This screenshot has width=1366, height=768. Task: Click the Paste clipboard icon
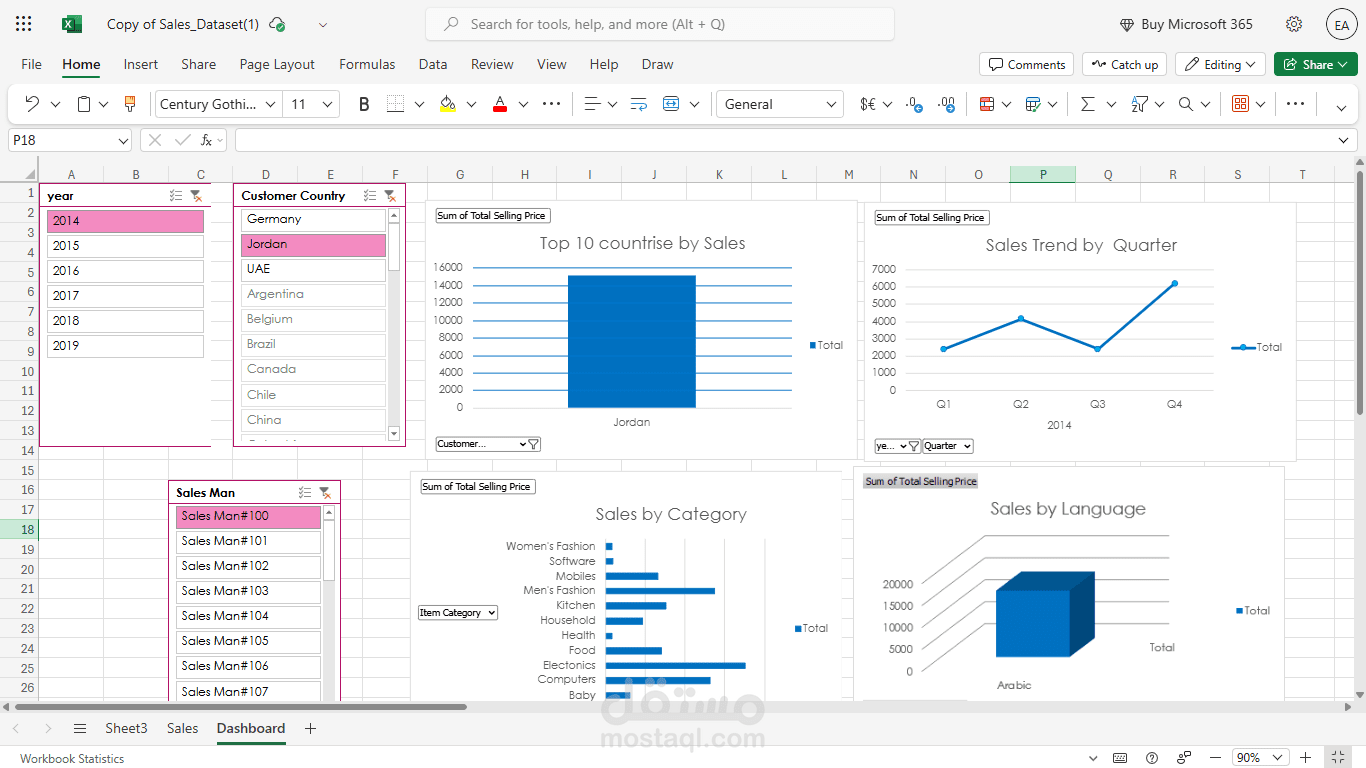[85, 104]
